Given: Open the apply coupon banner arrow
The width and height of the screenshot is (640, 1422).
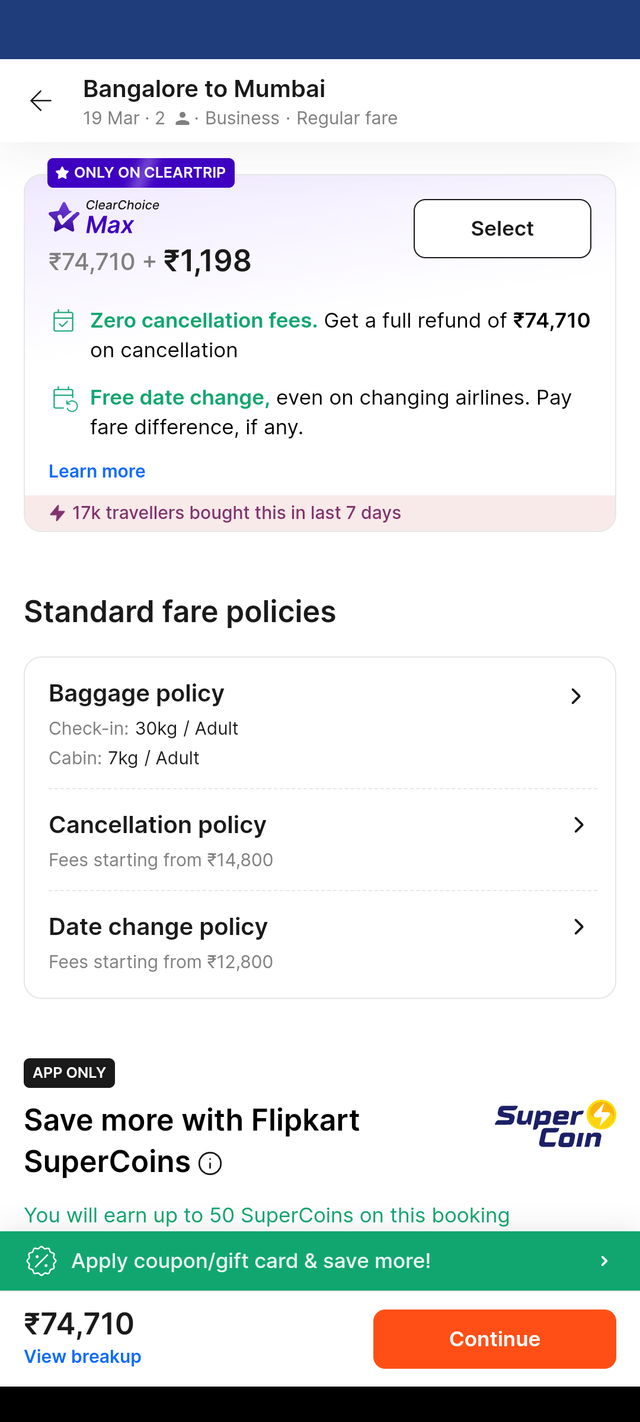Looking at the screenshot, I should click(604, 1261).
